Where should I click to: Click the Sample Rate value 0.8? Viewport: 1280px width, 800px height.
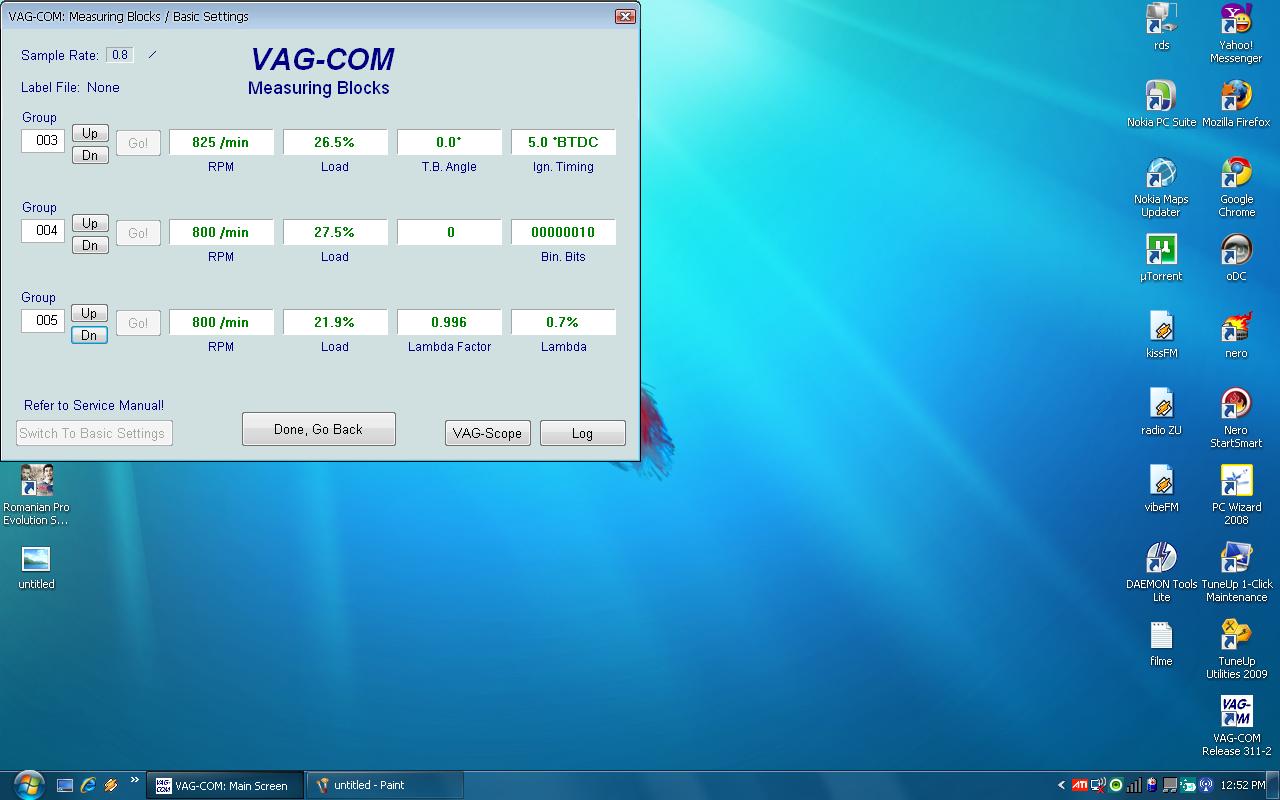(120, 55)
